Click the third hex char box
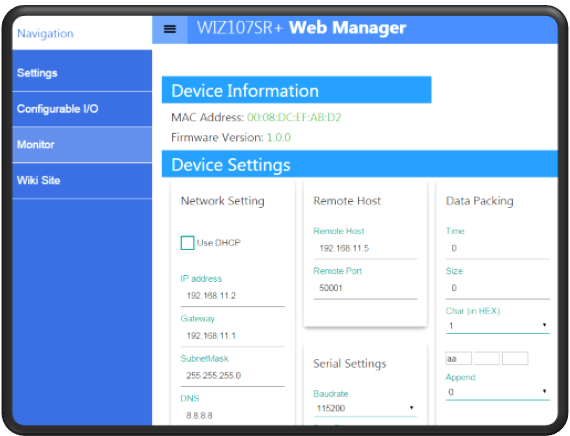The height and width of the screenshot is (436, 570). coord(515,359)
